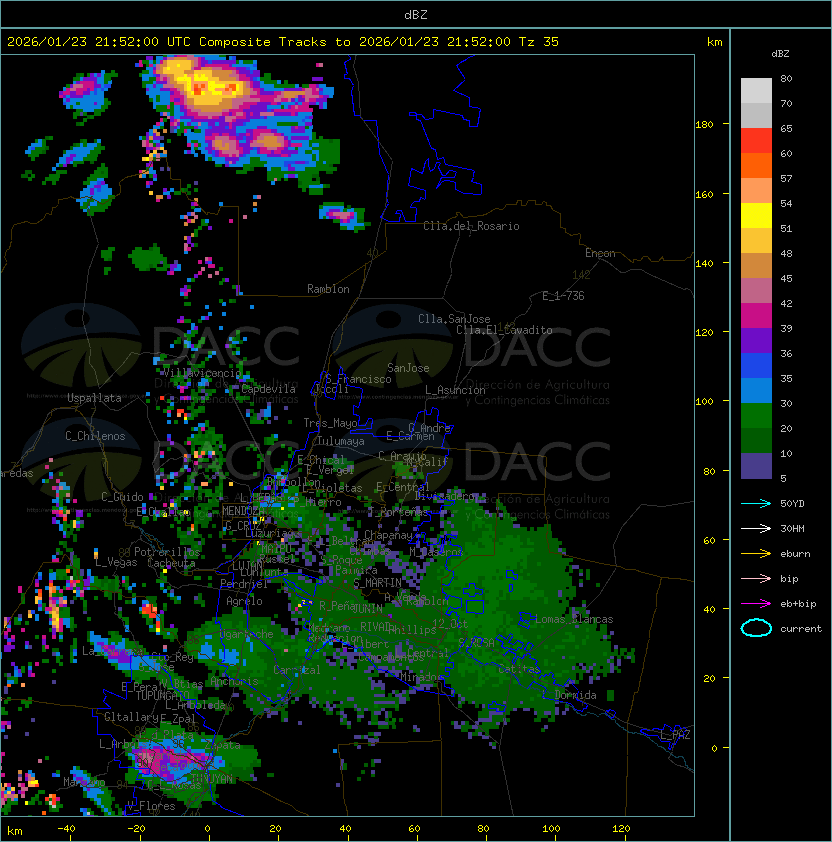Click the Clla.SanJose label

coord(454,319)
